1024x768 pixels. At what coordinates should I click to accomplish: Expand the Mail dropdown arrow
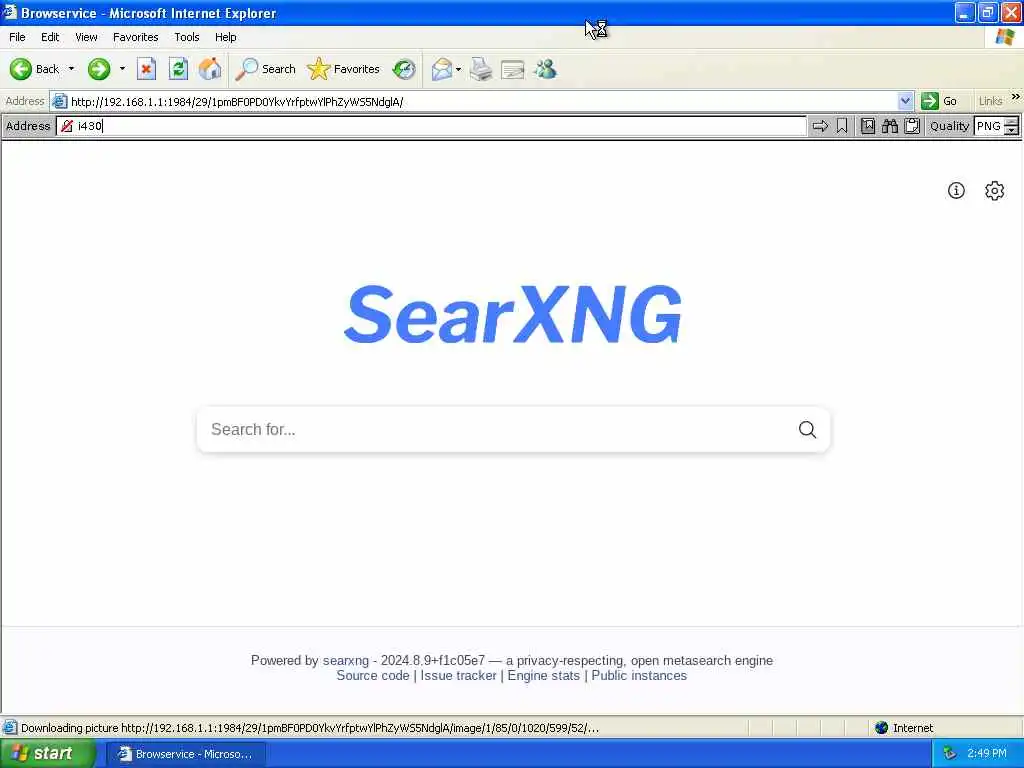(x=458, y=69)
